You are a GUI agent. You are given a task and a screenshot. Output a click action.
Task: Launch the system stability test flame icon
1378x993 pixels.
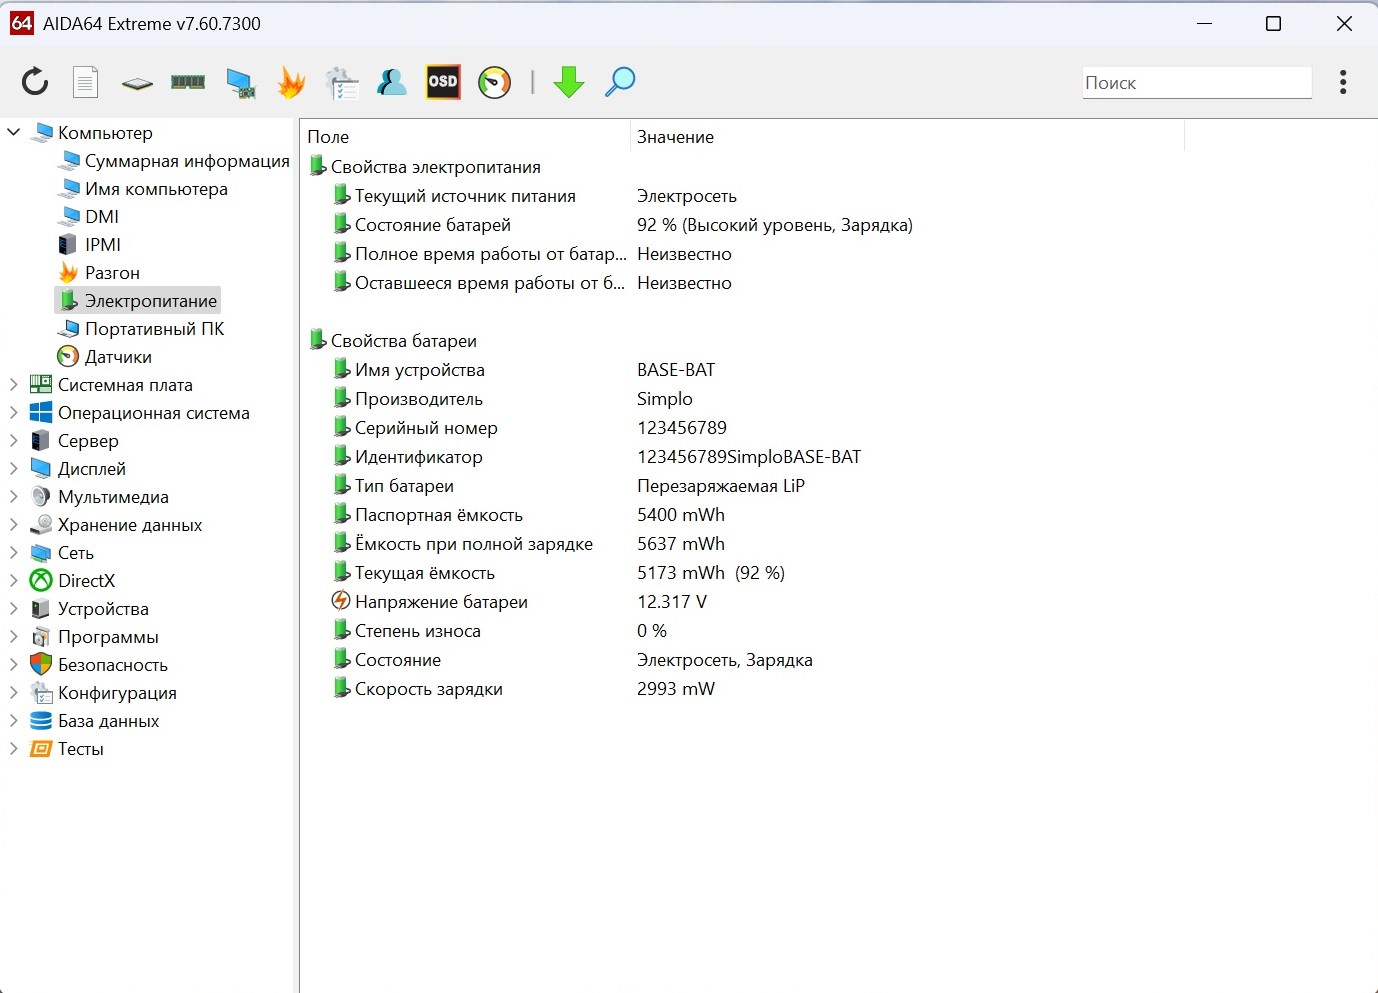coord(291,82)
